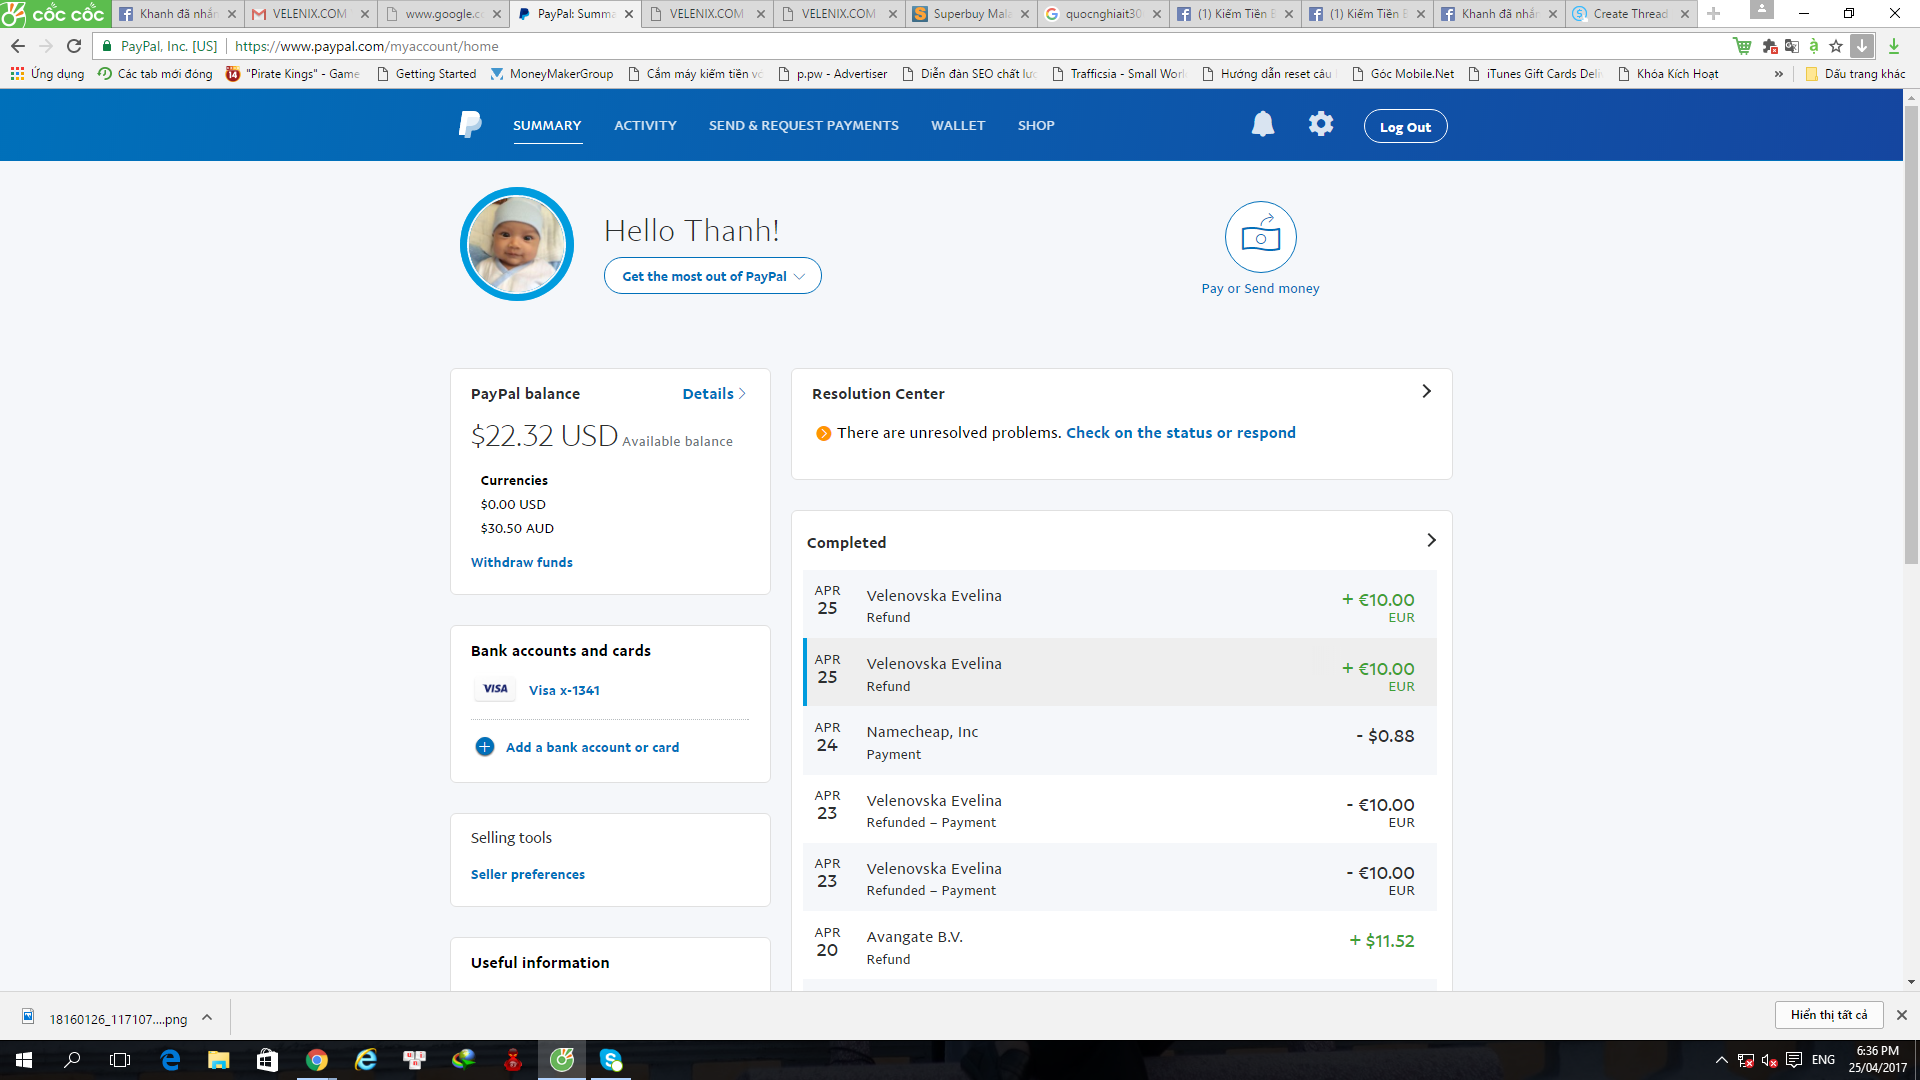Reload the page with the refresh icon
1920x1080 pixels.
[x=74, y=46]
